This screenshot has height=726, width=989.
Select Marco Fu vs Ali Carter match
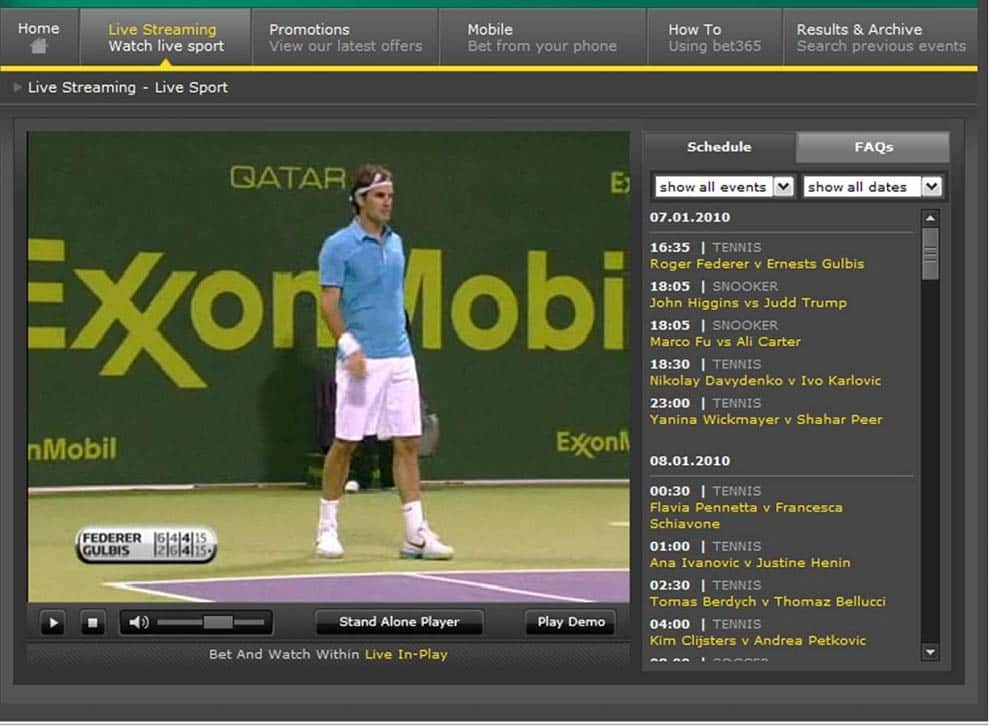(x=725, y=342)
